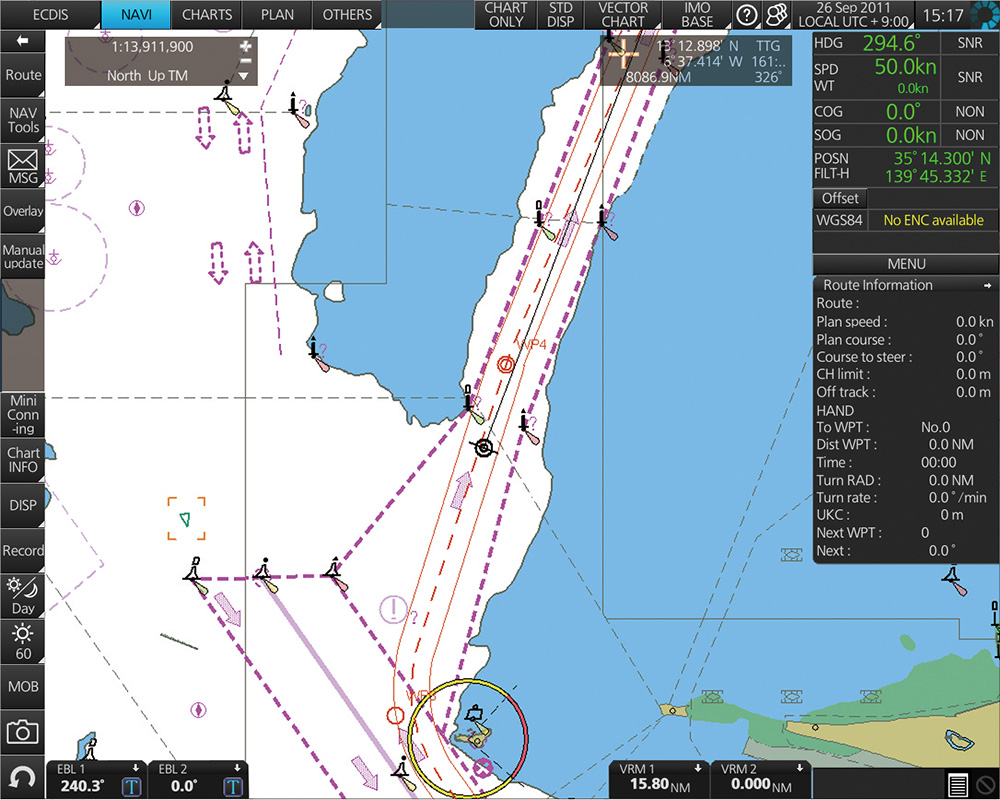This screenshot has height=800, width=1000.
Task: Open the help question mark icon
Action: 746,15
